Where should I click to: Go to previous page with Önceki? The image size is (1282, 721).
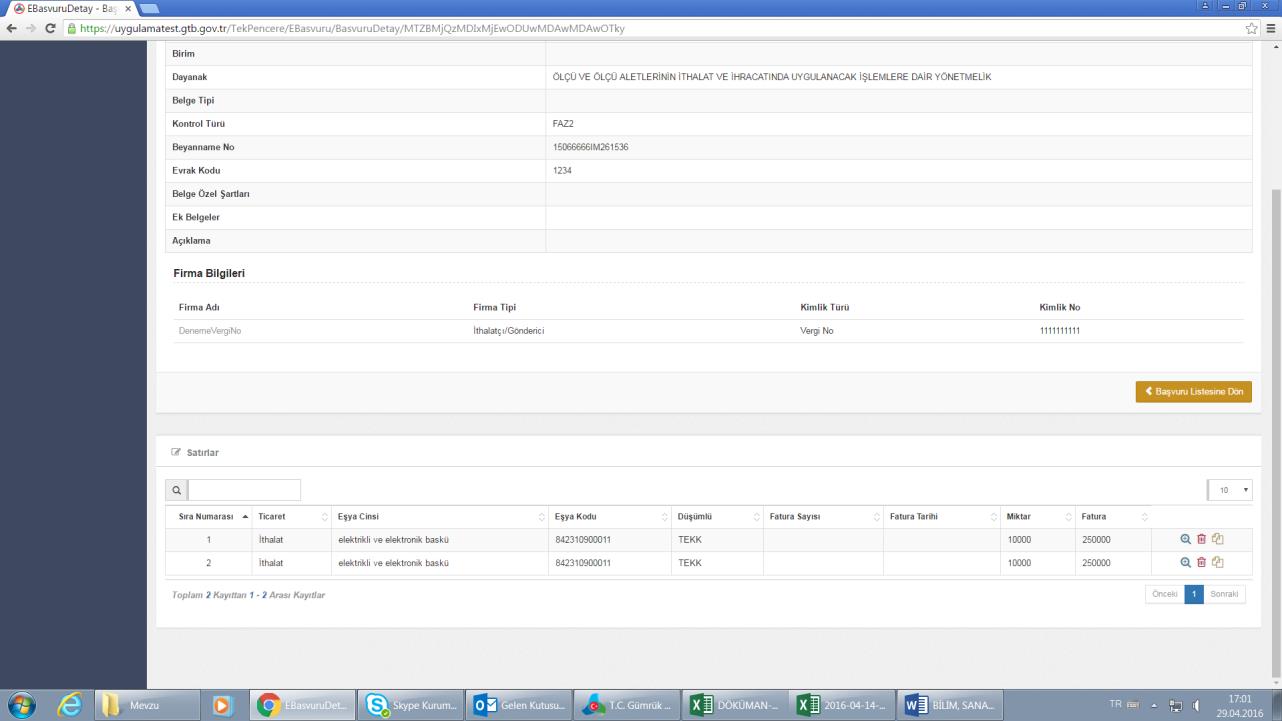(1165, 594)
